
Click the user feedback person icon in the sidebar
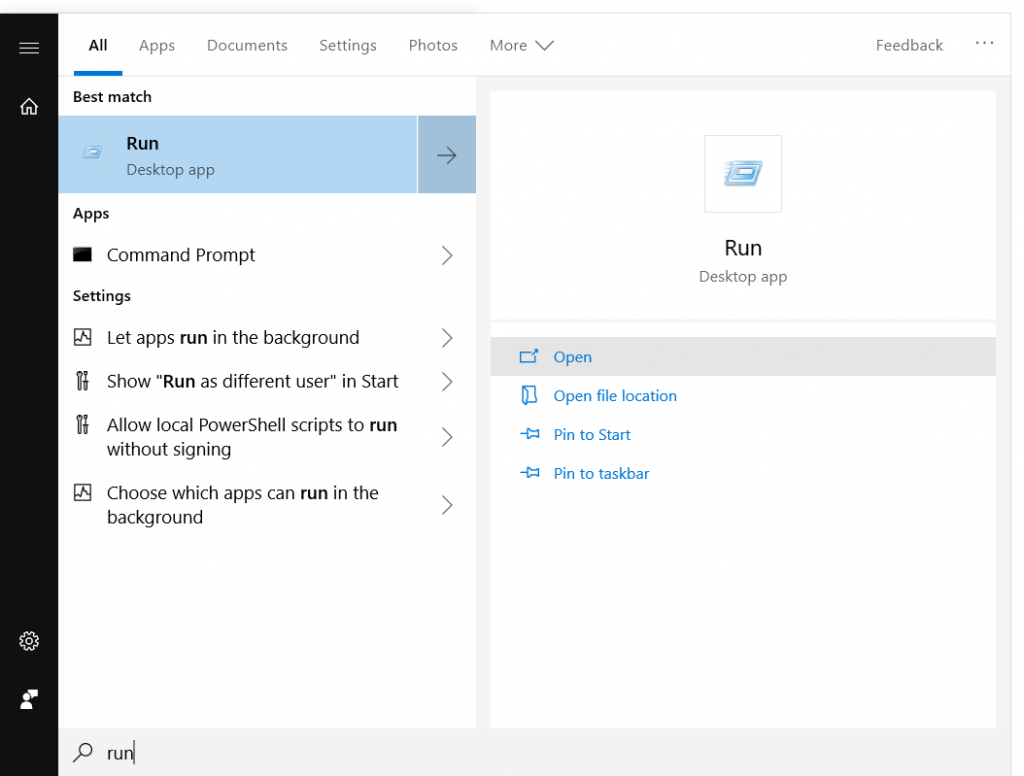(x=29, y=700)
